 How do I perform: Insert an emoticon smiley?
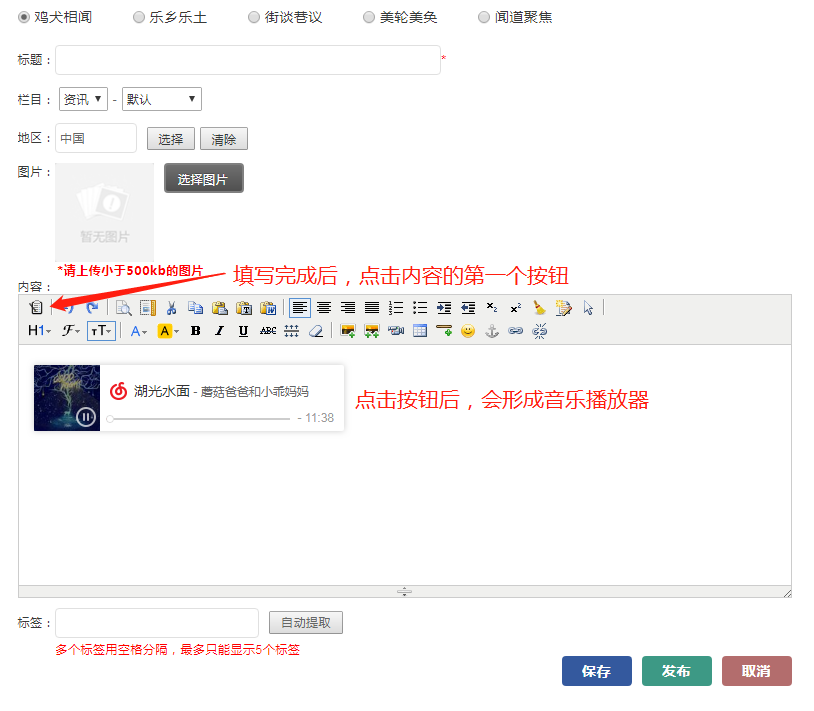468,331
